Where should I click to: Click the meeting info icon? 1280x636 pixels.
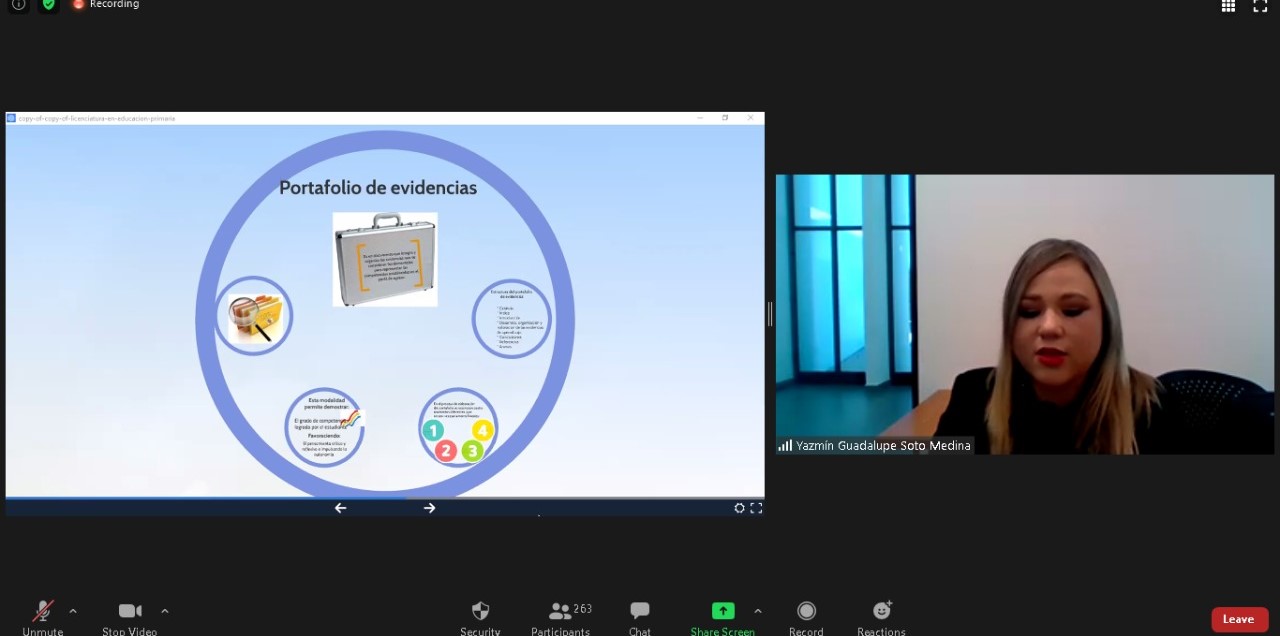[18, 5]
